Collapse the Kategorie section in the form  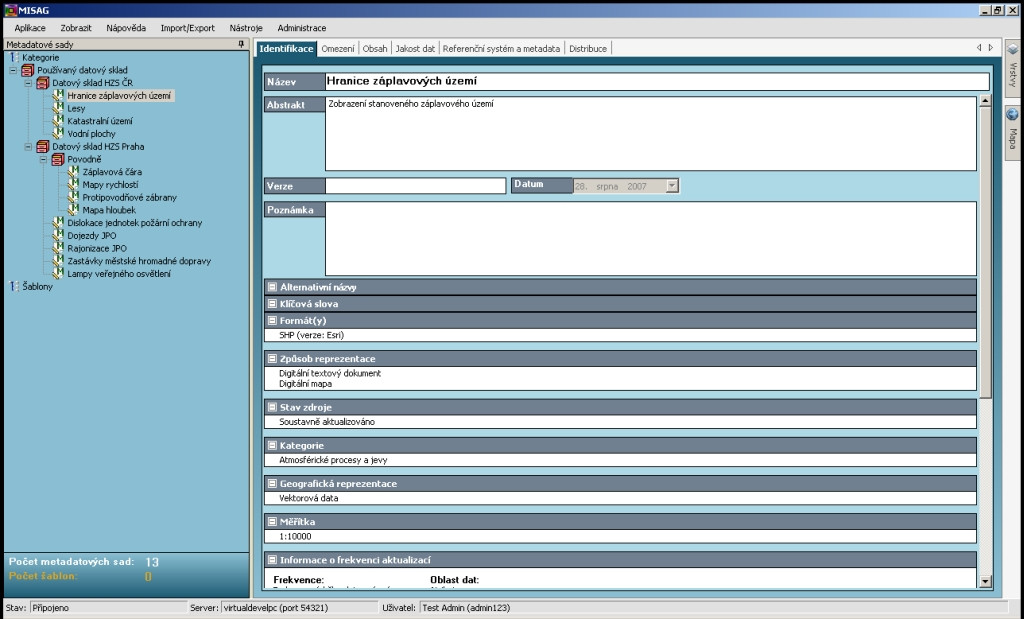point(272,445)
